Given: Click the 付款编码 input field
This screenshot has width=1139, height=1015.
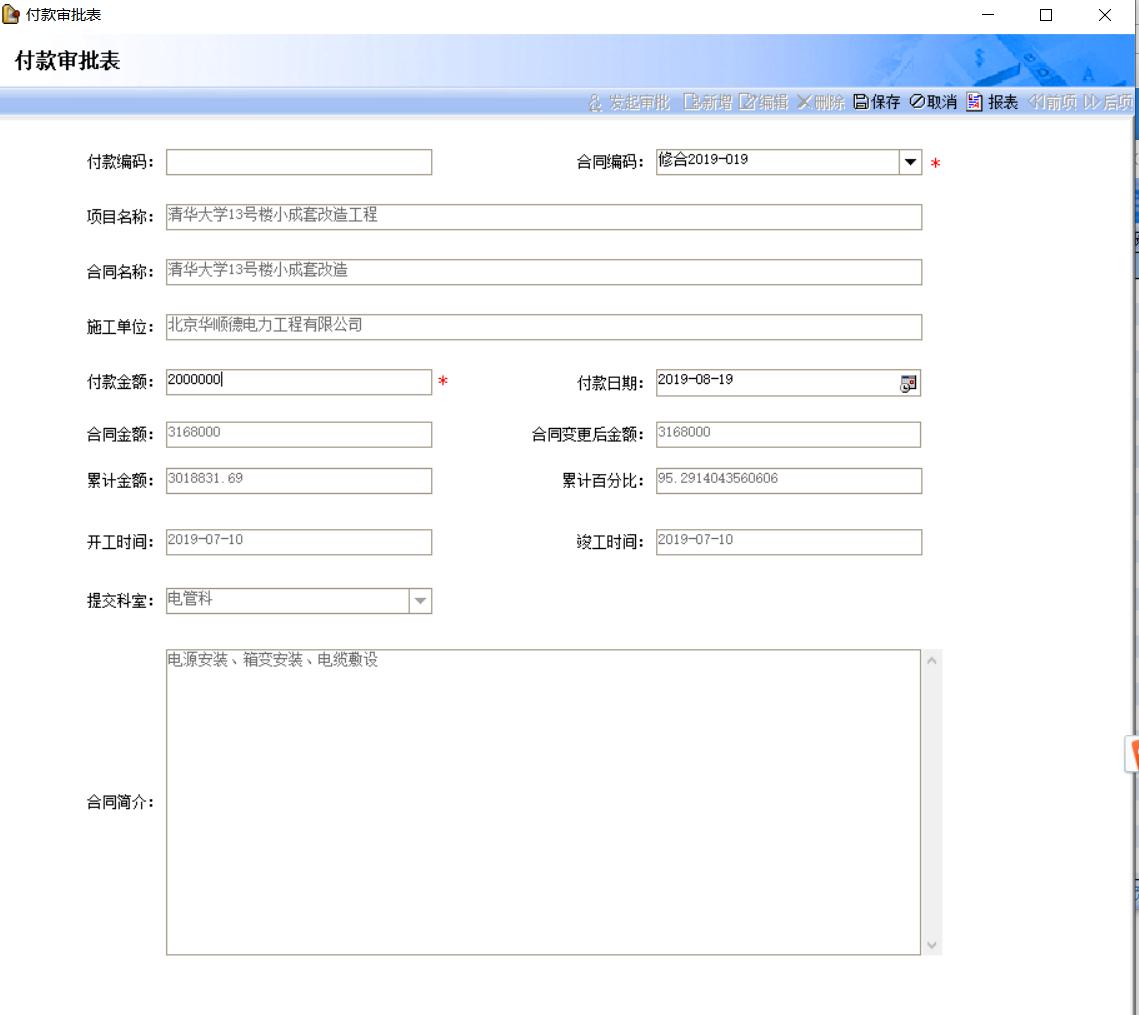Looking at the screenshot, I should 299,162.
